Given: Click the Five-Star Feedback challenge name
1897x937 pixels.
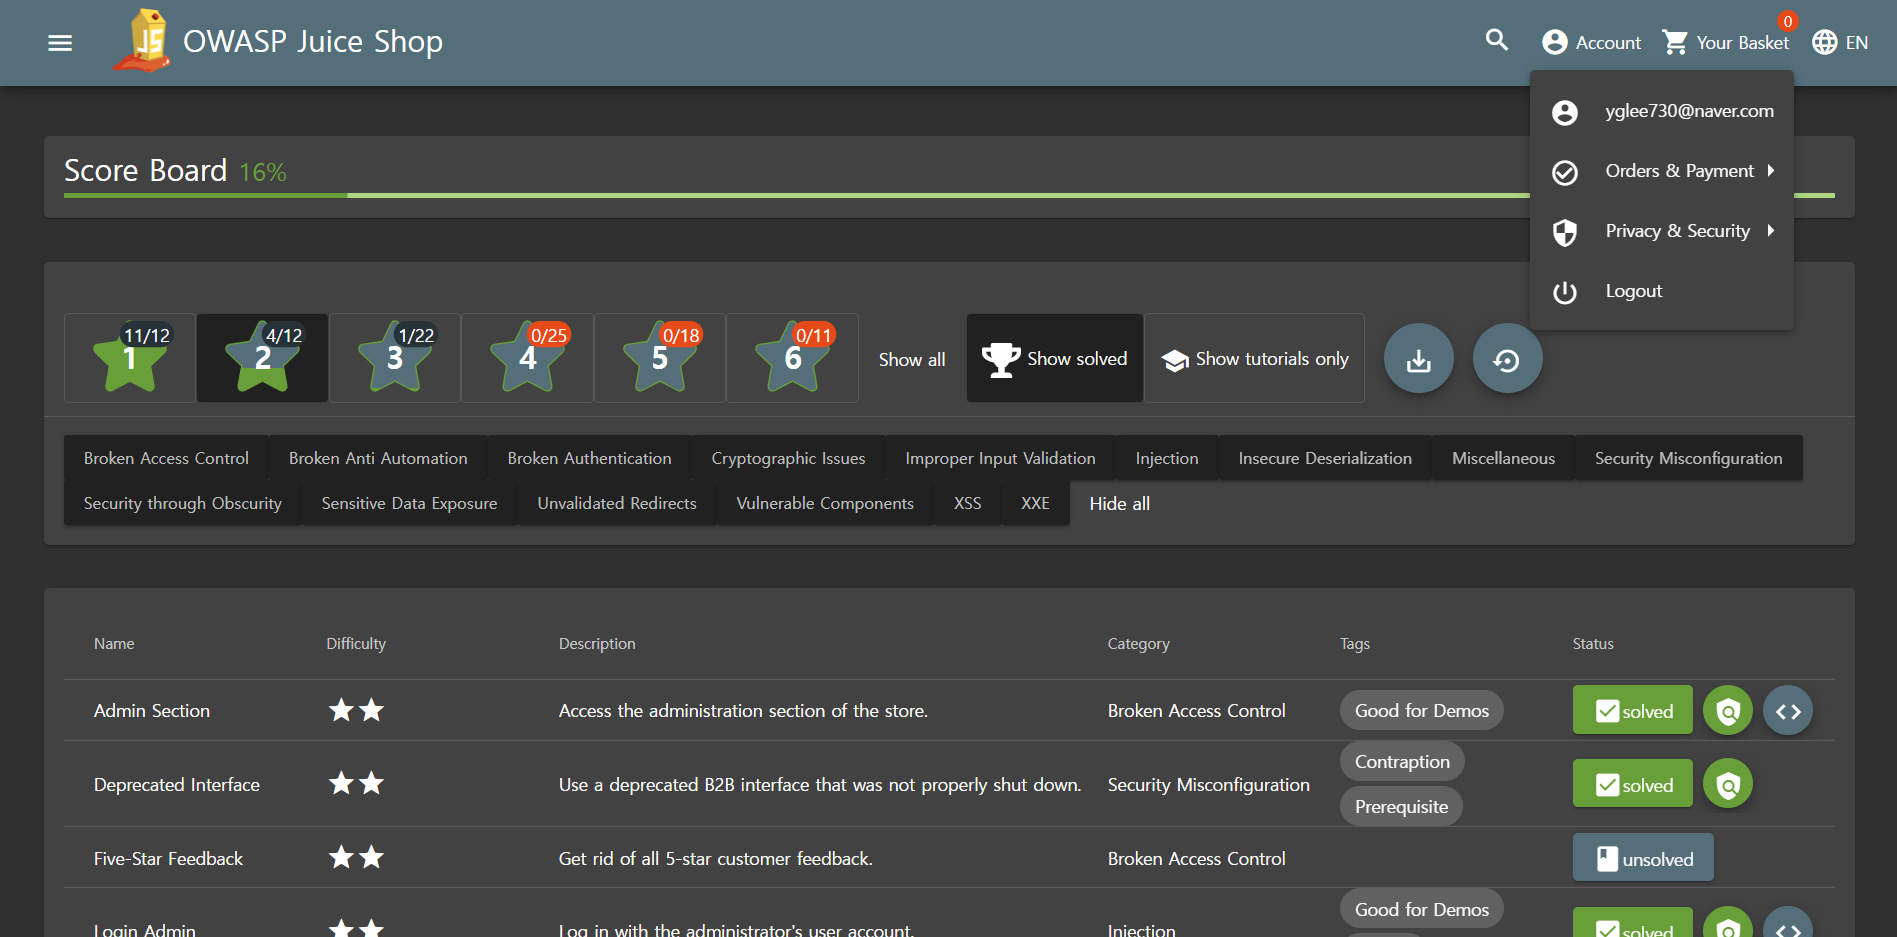Looking at the screenshot, I should 168,859.
